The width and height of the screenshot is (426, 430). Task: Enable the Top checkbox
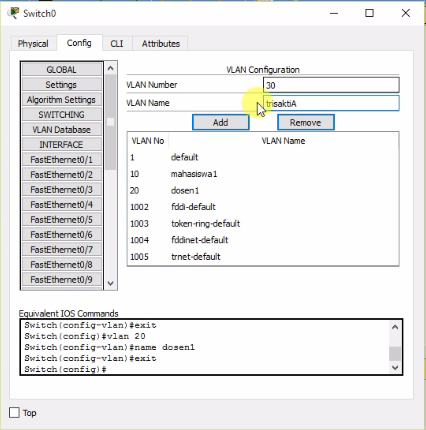[x=14, y=413]
